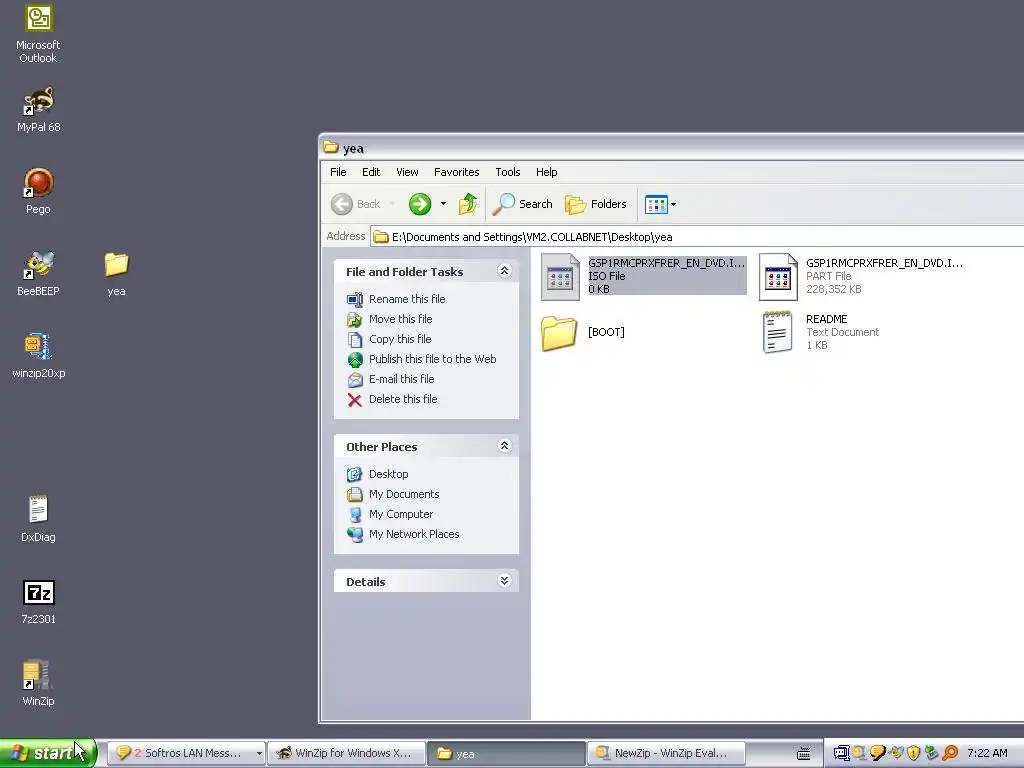Viewport: 1024px width, 768px height.
Task: Click the Search toolbar button
Action: 522,204
